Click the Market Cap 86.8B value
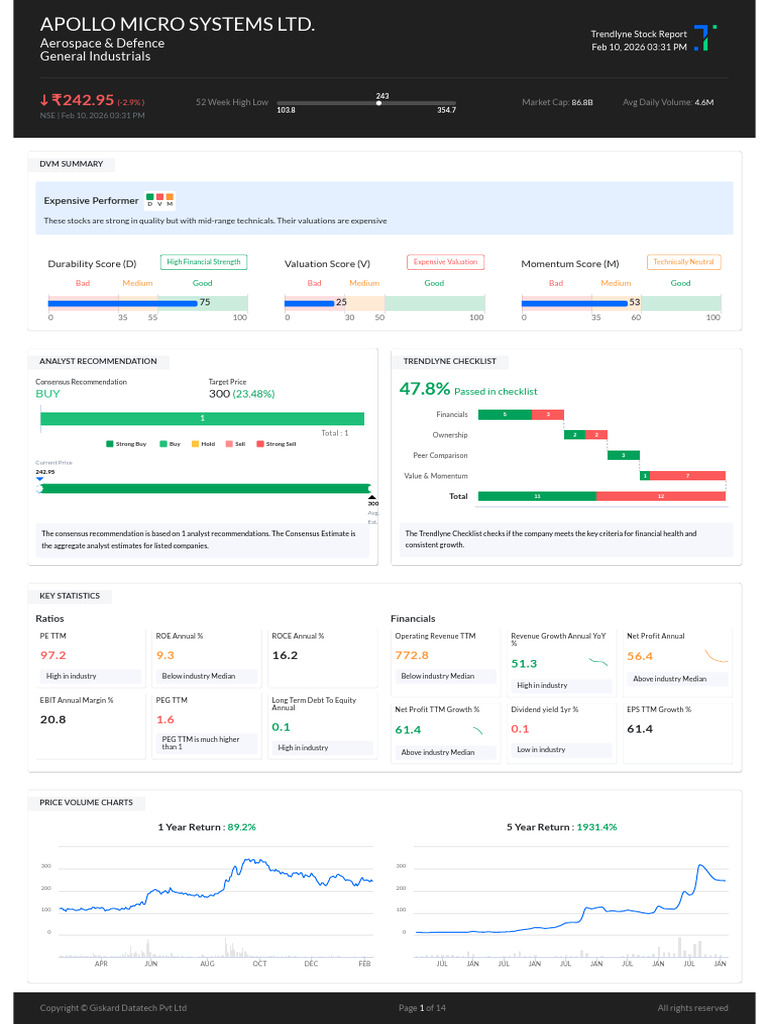 pyautogui.click(x=582, y=103)
